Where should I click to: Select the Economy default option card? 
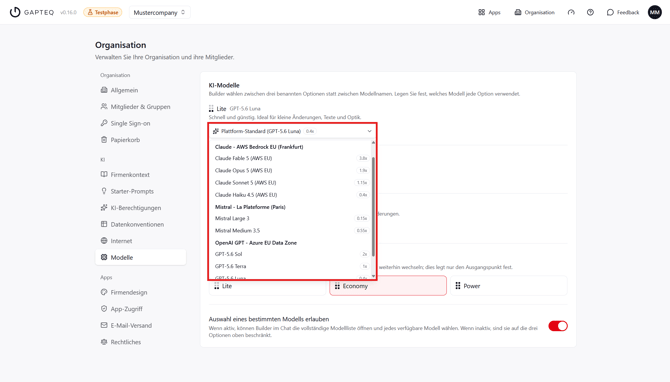point(388,286)
